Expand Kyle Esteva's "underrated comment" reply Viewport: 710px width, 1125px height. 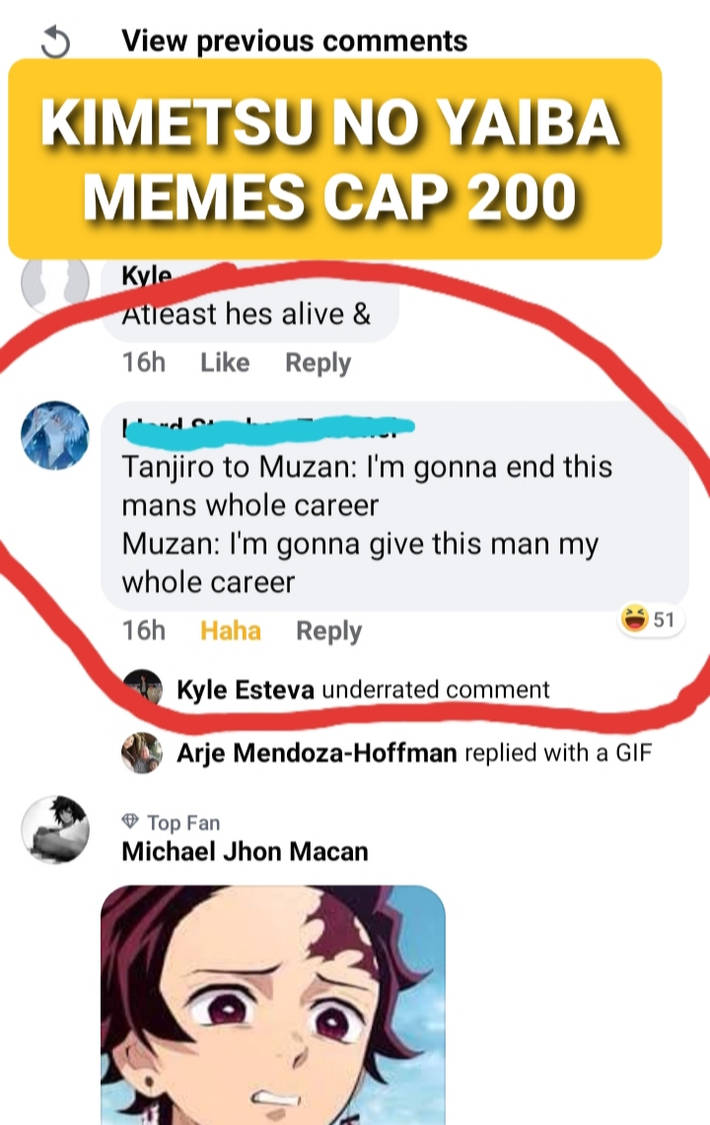(x=363, y=689)
